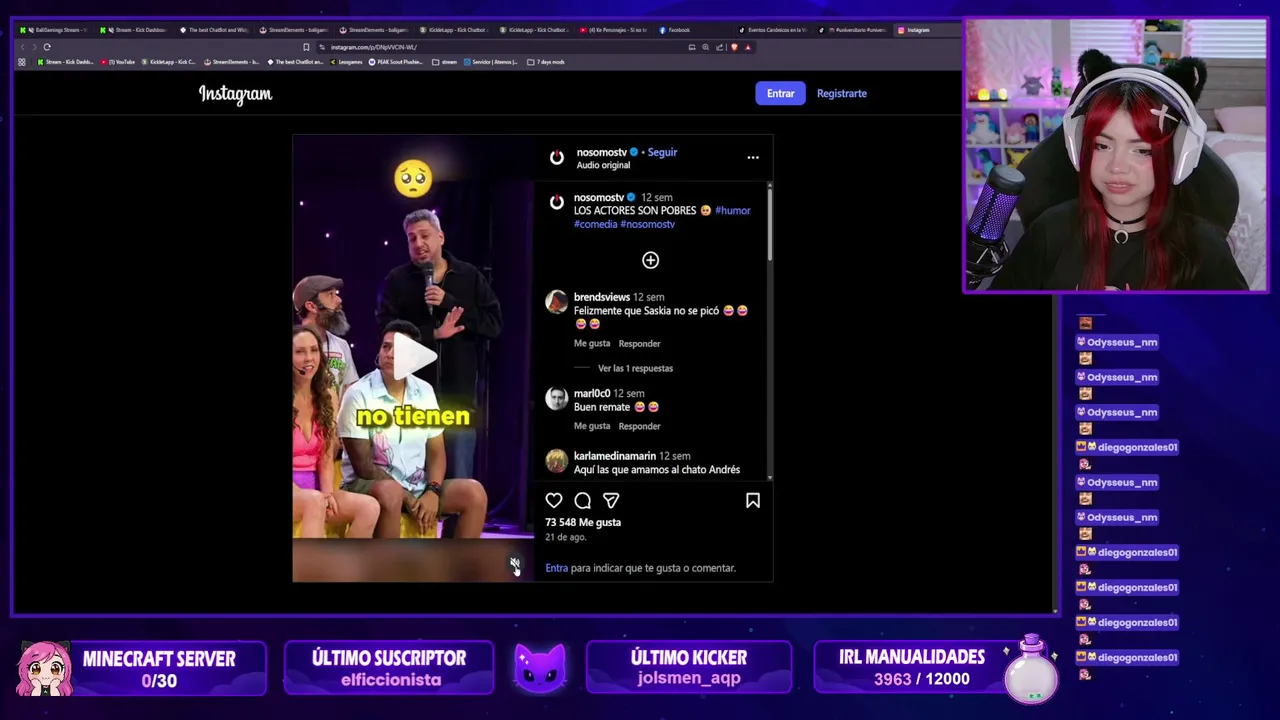
Task: Click 73 548 Me gusta likes count
Action: tap(583, 522)
